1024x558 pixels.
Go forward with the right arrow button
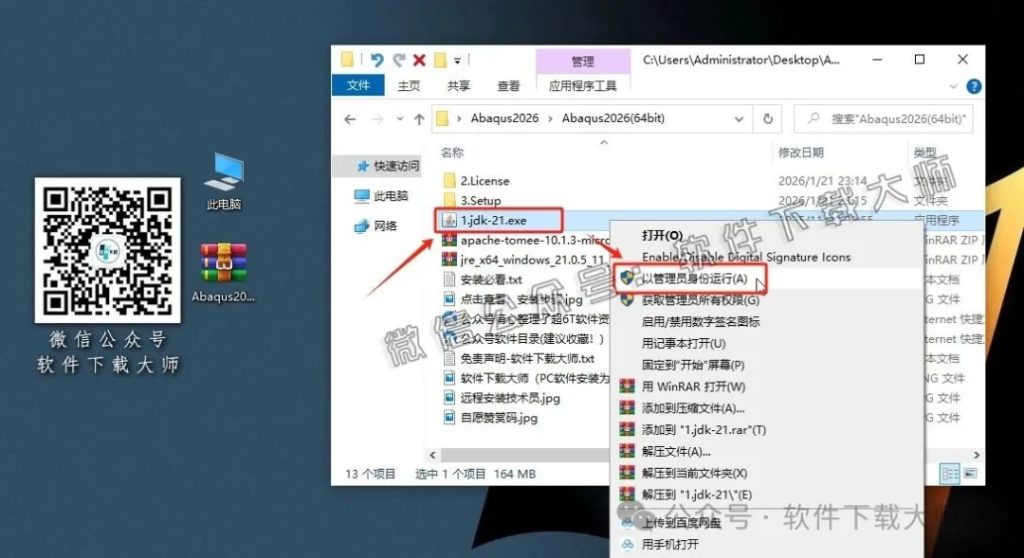(x=377, y=119)
